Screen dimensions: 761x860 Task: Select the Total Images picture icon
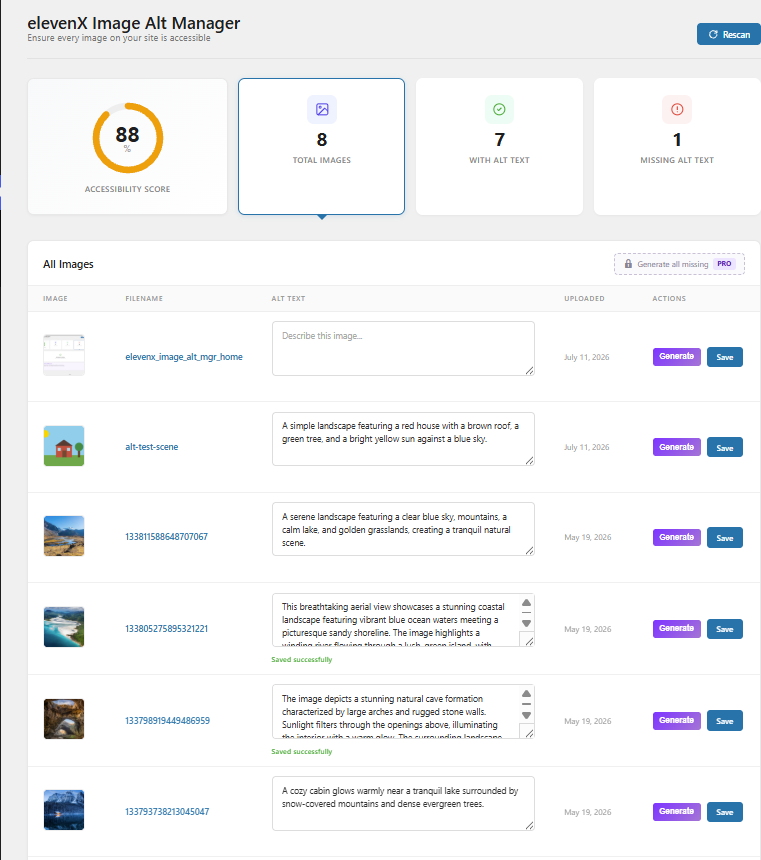tap(322, 109)
